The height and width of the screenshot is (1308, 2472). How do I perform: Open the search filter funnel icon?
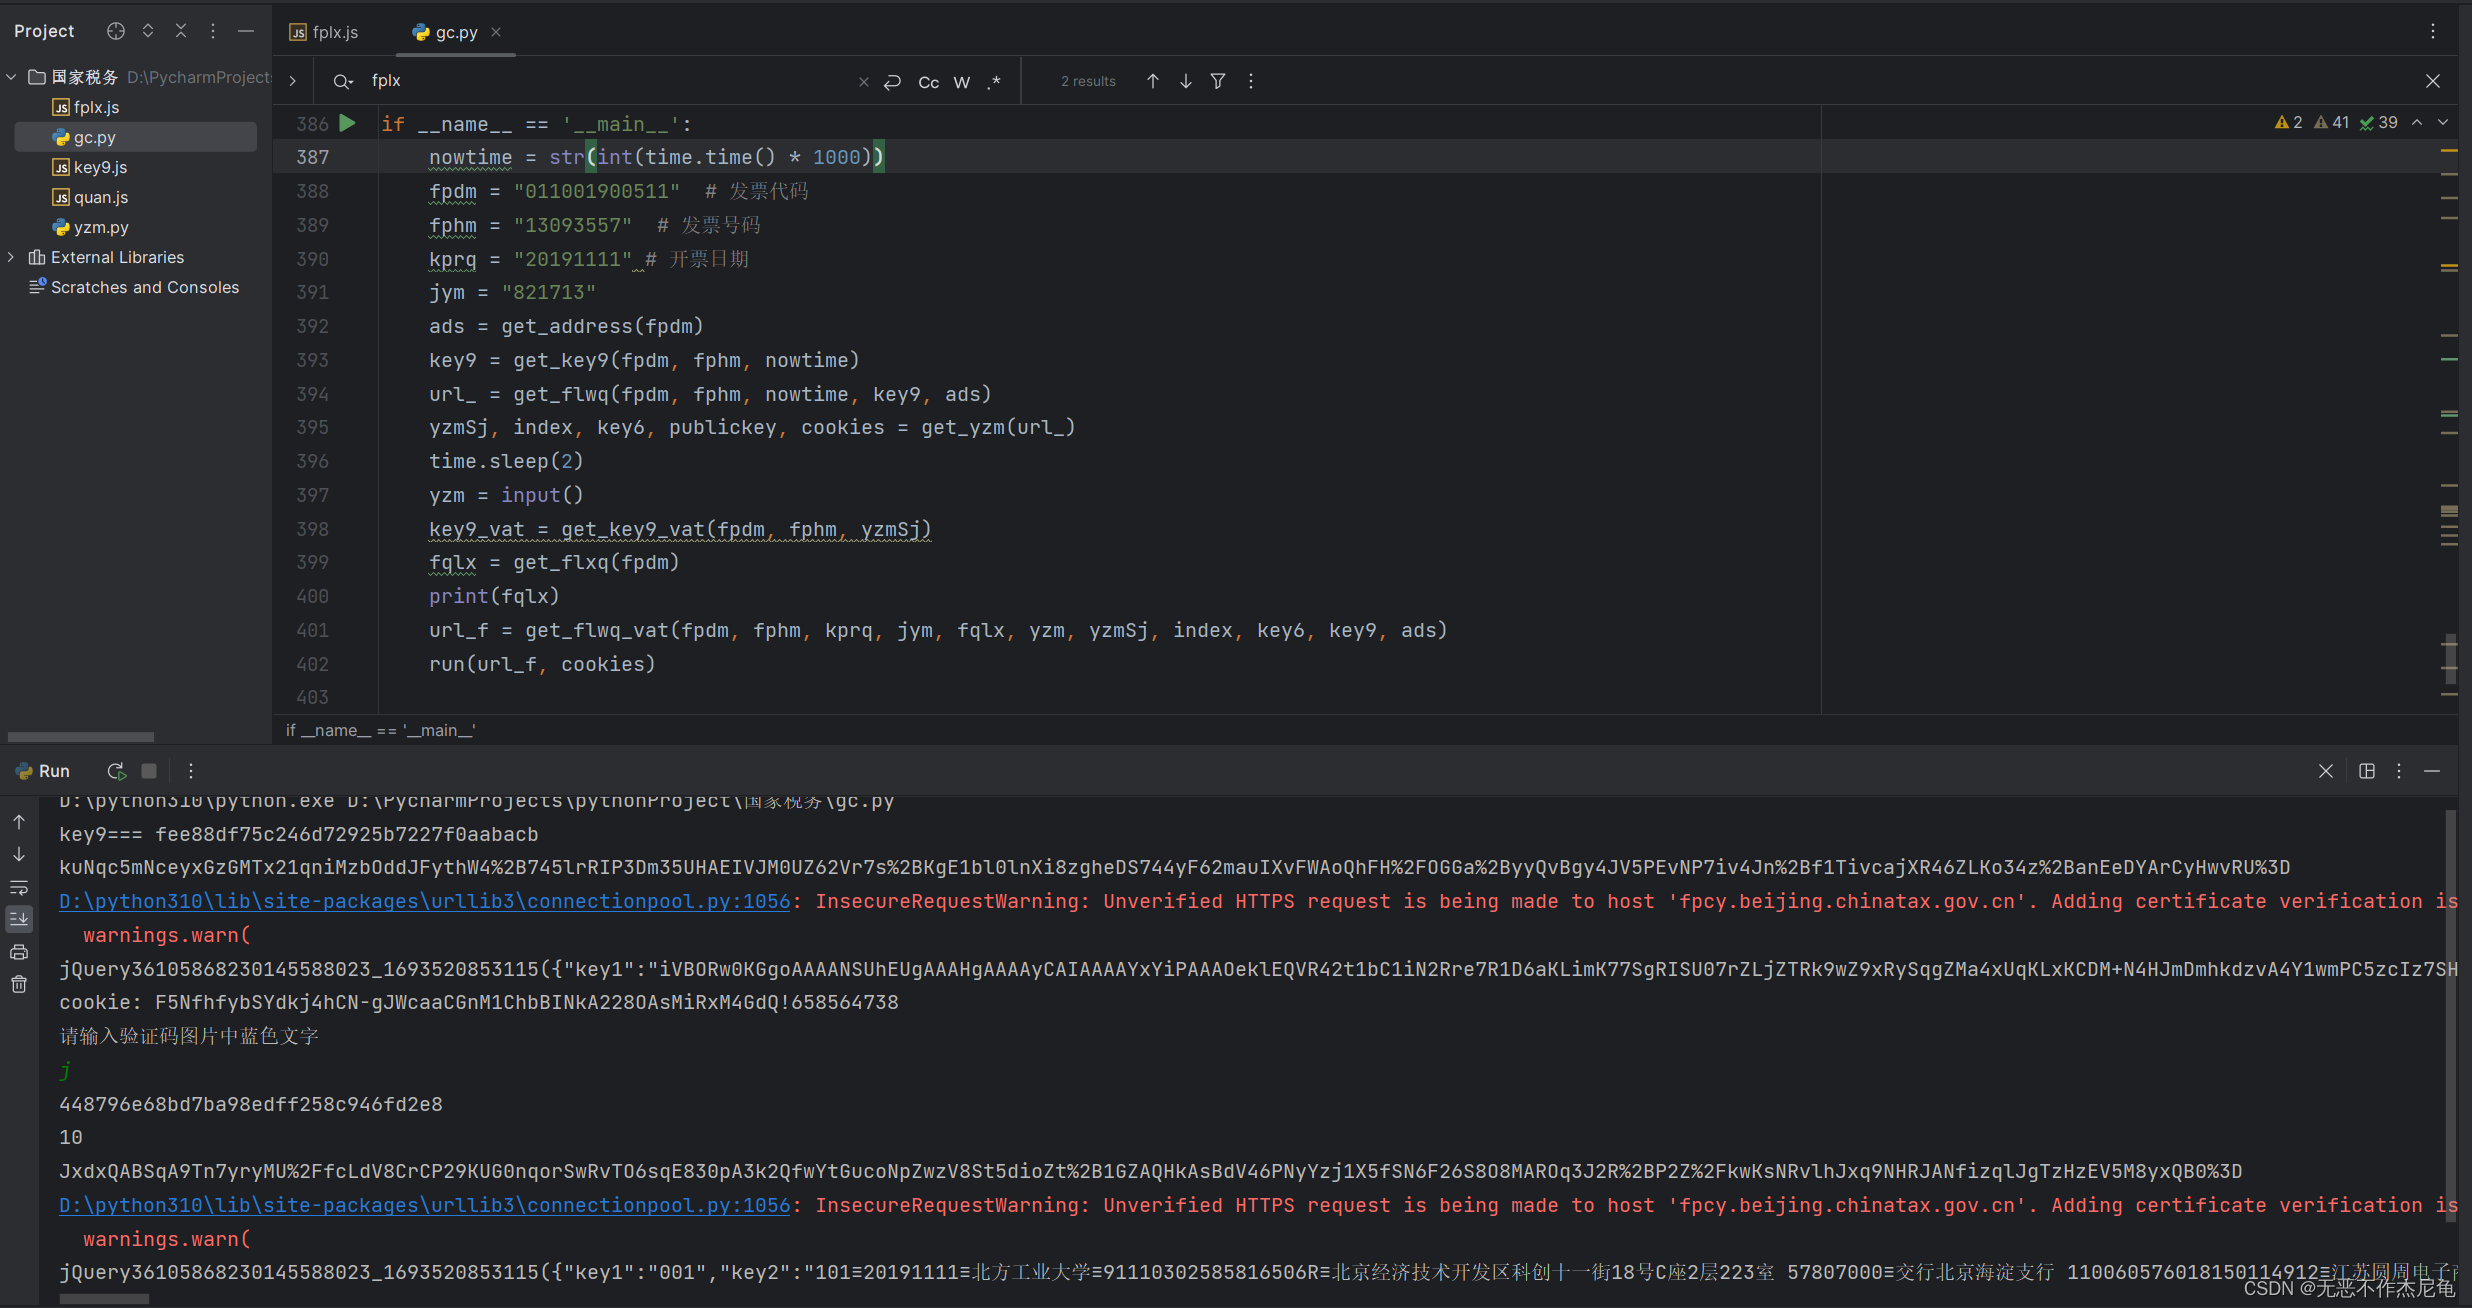pos(1217,81)
